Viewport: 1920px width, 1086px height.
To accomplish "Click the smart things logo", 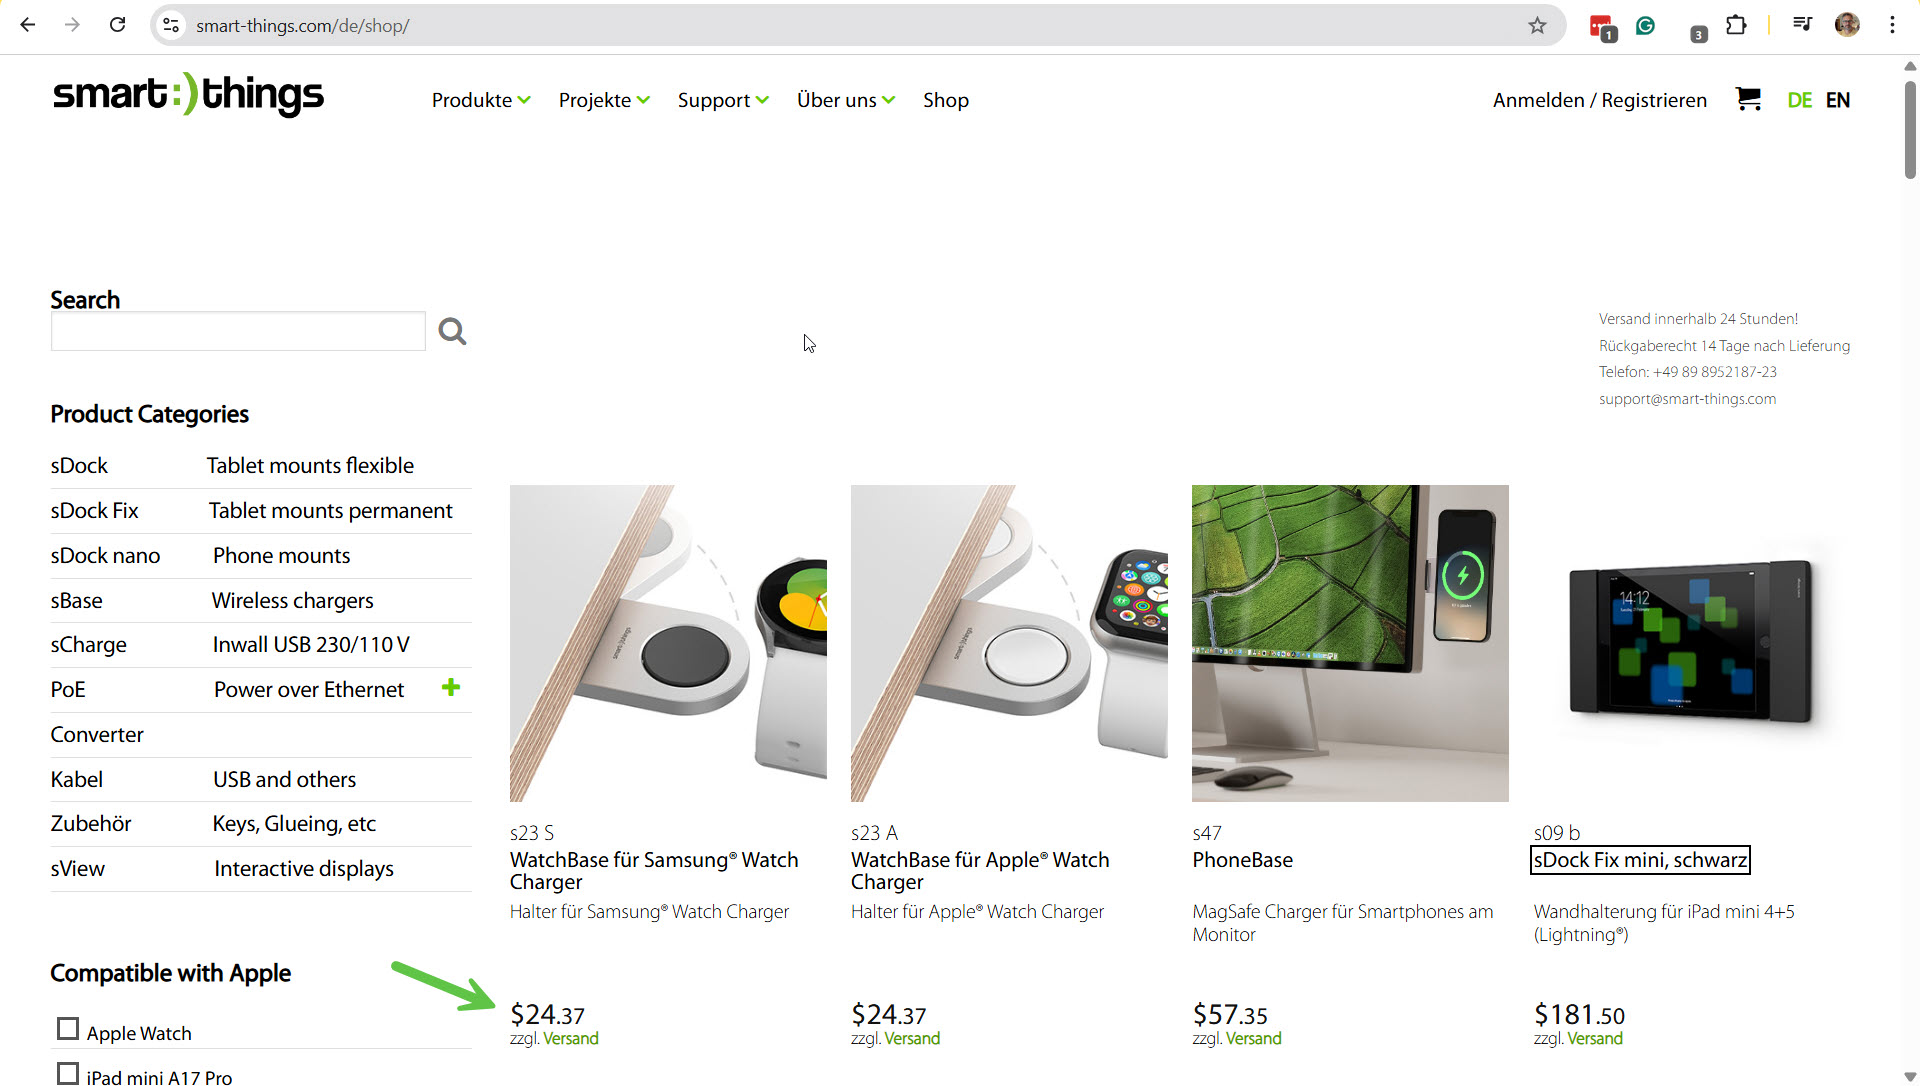I will pos(188,94).
